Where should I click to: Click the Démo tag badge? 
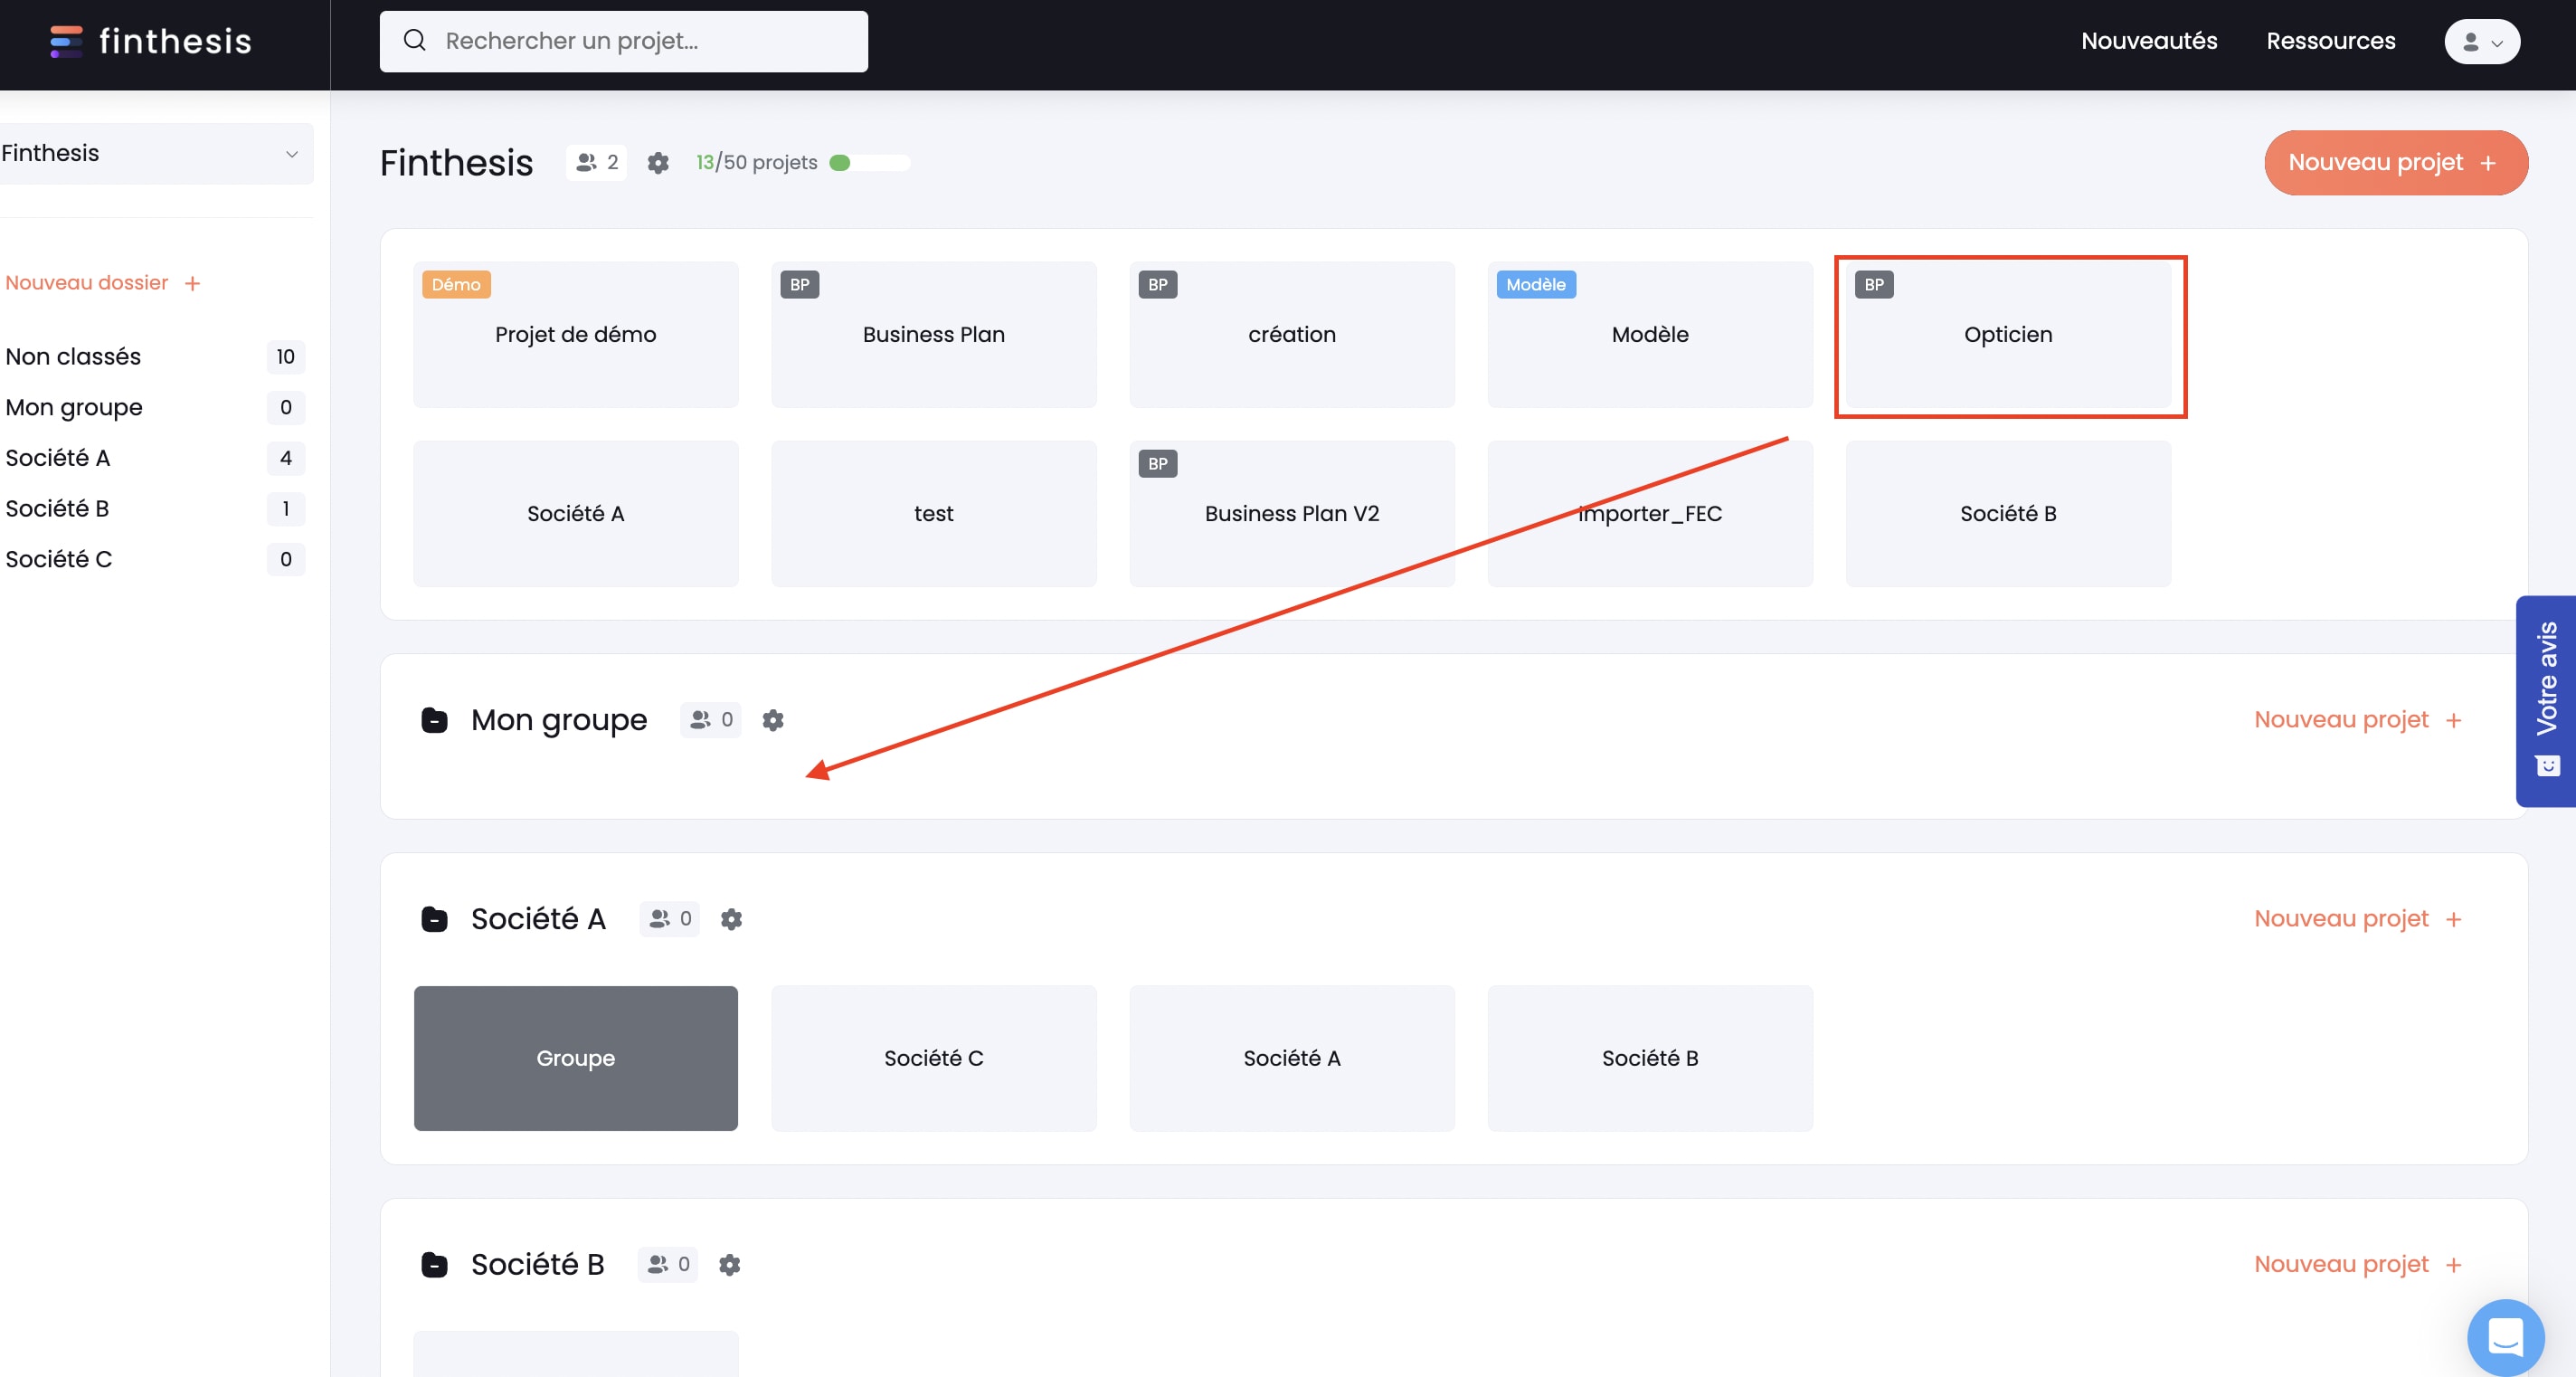[456, 284]
